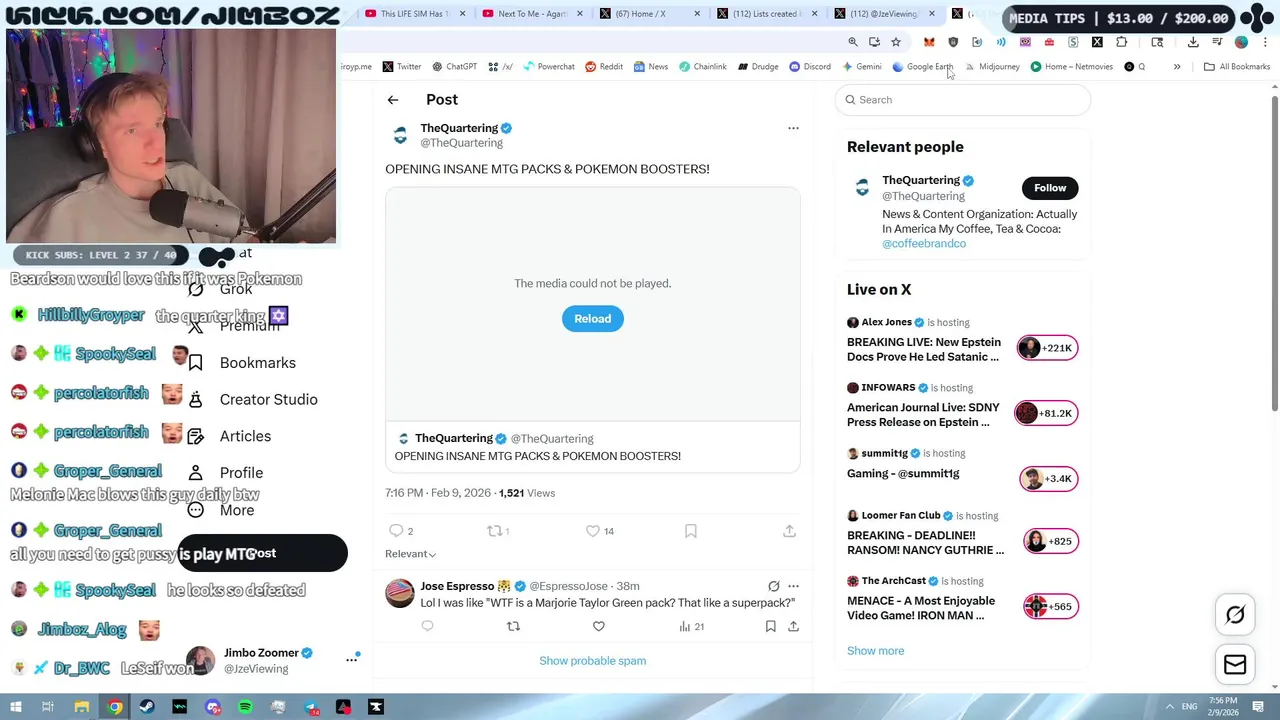This screenshot has height=720, width=1280.
Task: Follow TheQuartering
Action: 1050,188
